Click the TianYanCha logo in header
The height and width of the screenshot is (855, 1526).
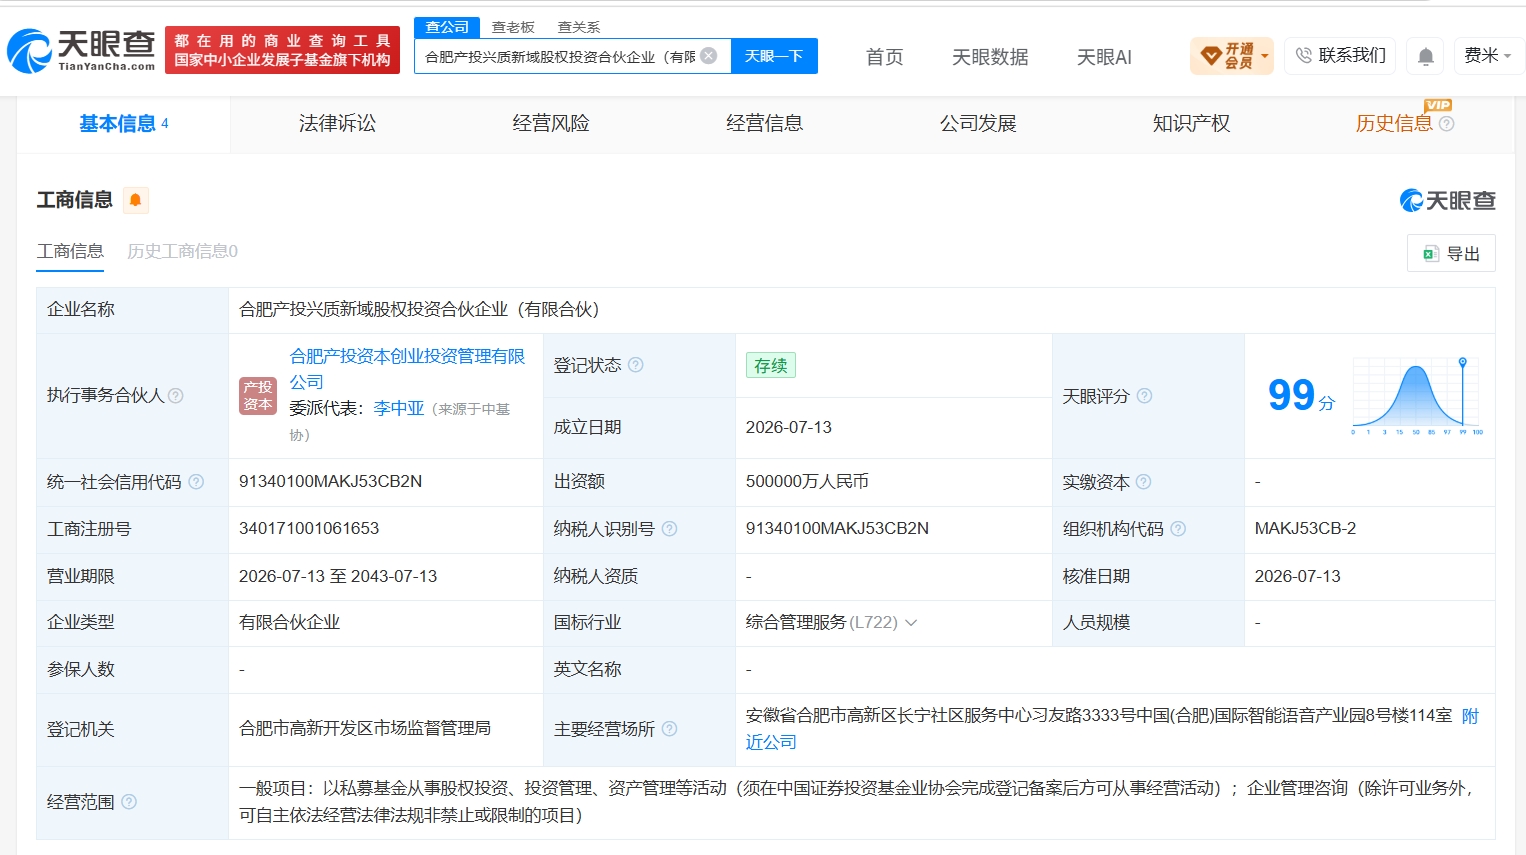click(82, 50)
